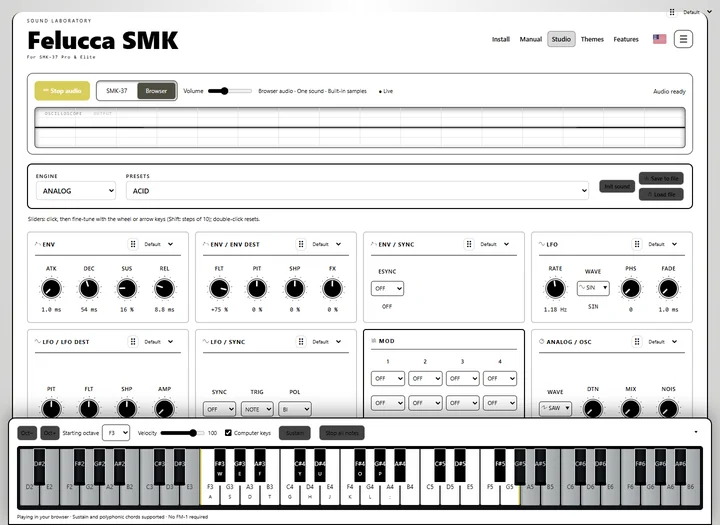Click the LFO / LFO DEST AMP knob
Image resolution: width=720 pixels, height=525 pixels.
pos(164,408)
